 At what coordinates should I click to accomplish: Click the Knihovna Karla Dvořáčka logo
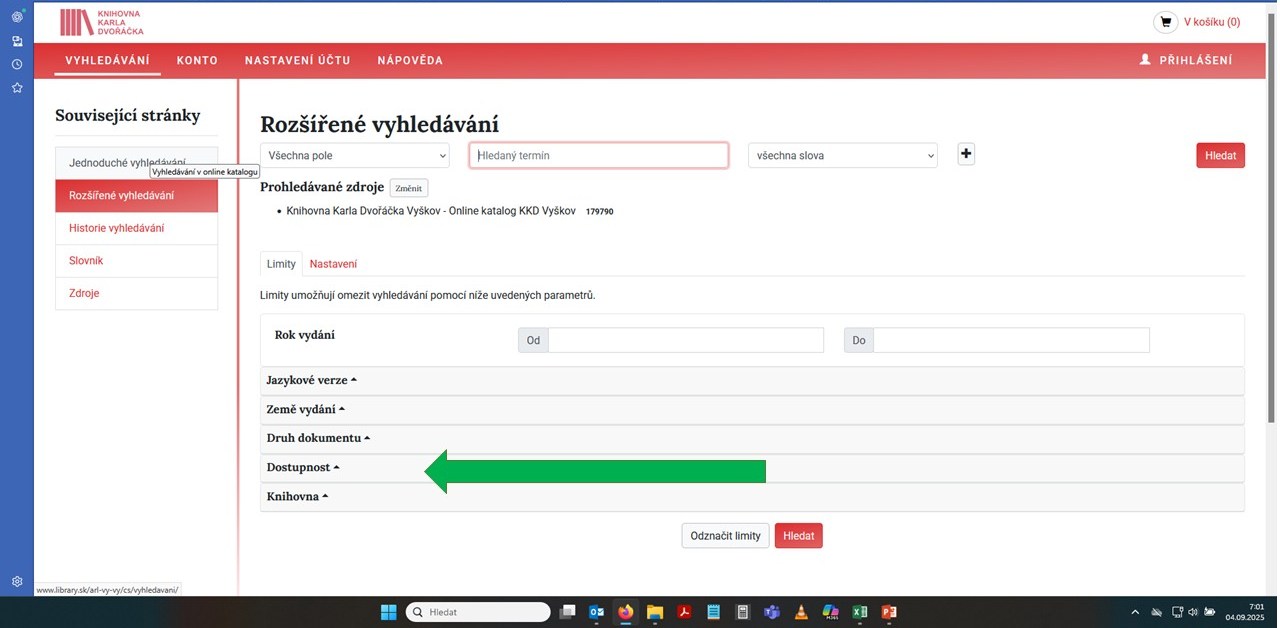[x=101, y=22]
